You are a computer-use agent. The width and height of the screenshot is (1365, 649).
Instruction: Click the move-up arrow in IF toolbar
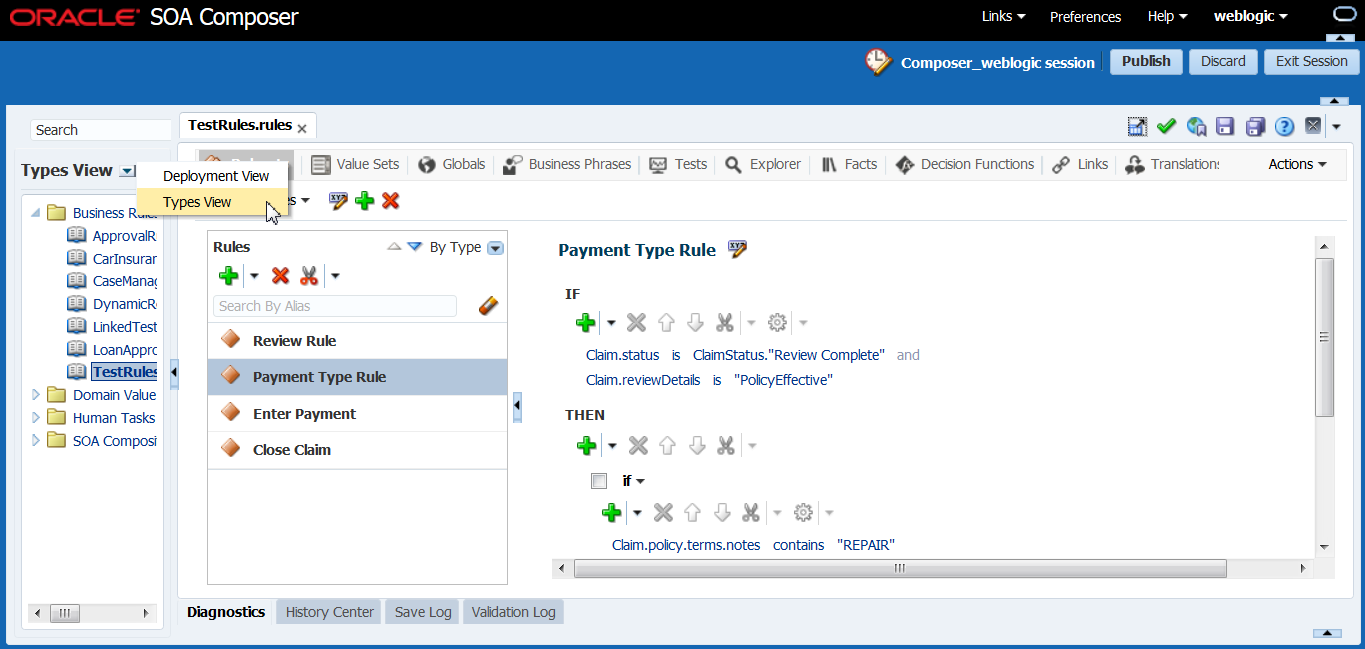click(666, 323)
